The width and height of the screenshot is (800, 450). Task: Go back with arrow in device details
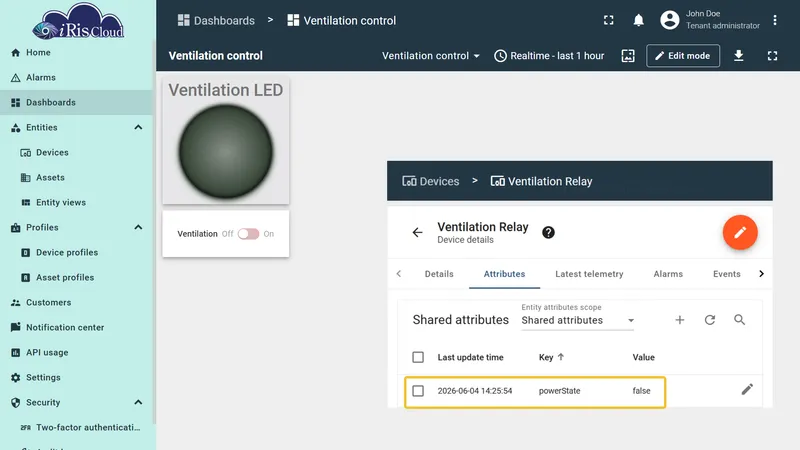[417, 233]
